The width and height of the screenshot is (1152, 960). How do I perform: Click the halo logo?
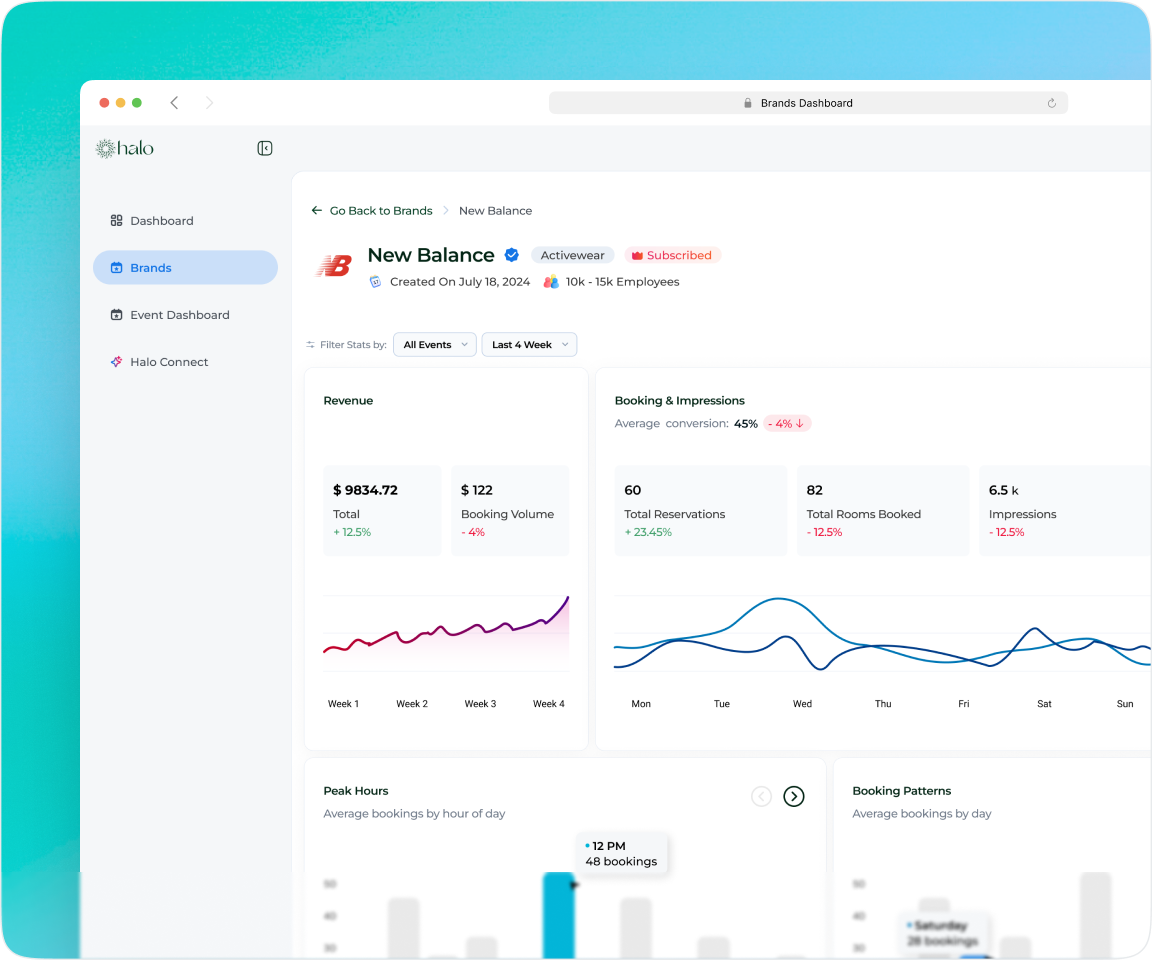point(125,148)
